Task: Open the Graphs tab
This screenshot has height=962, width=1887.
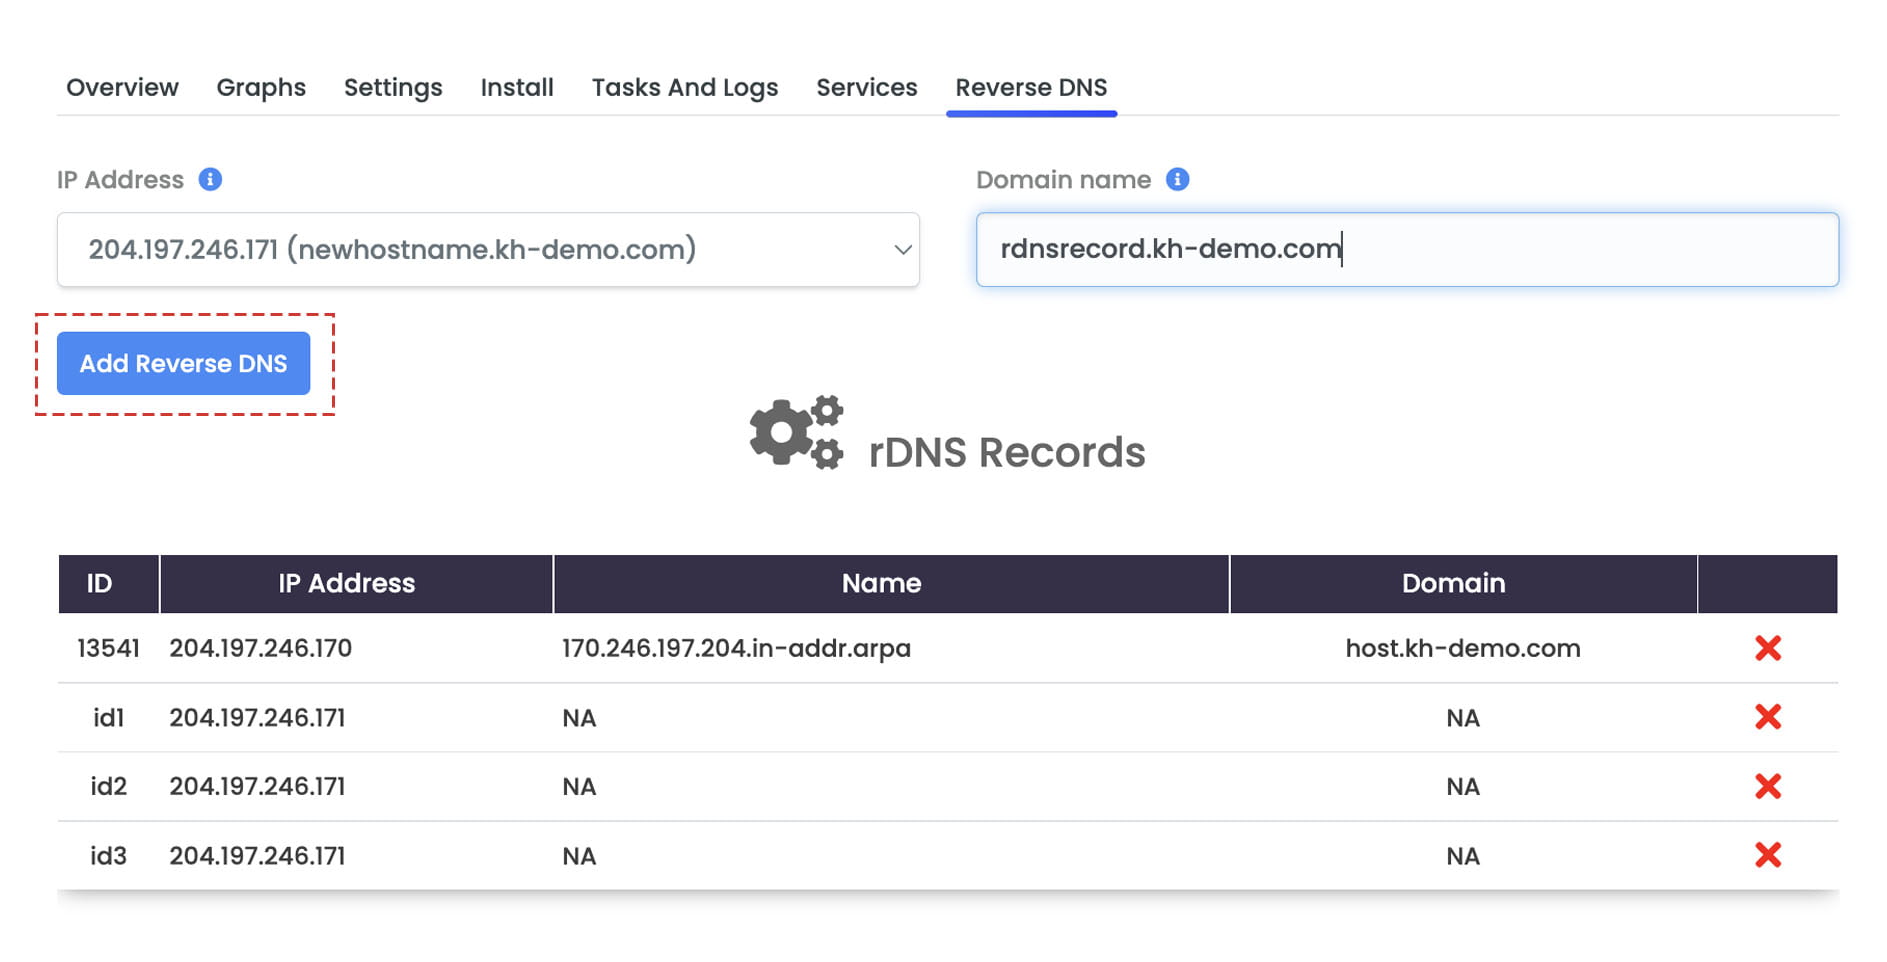Action: (261, 88)
